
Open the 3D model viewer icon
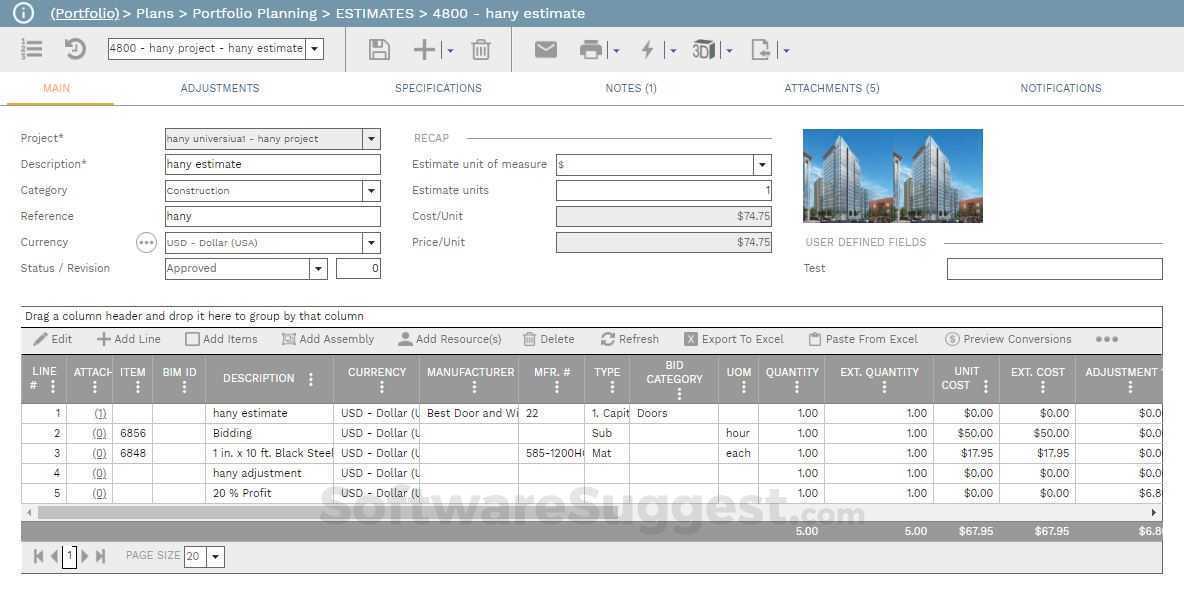pos(706,49)
